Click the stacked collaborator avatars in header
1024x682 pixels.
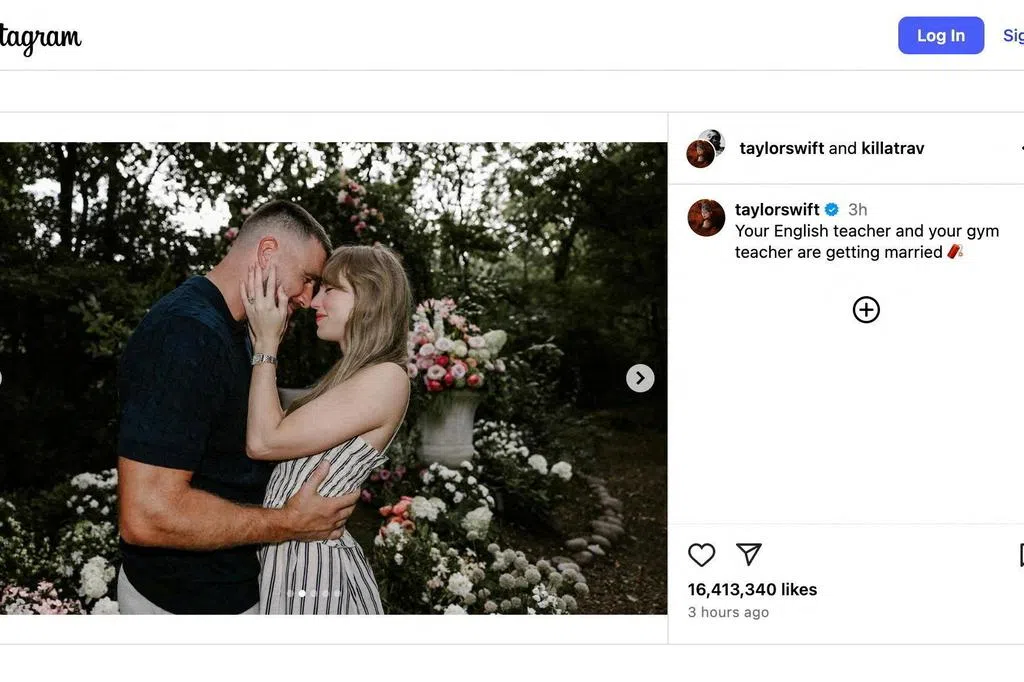[x=705, y=148]
